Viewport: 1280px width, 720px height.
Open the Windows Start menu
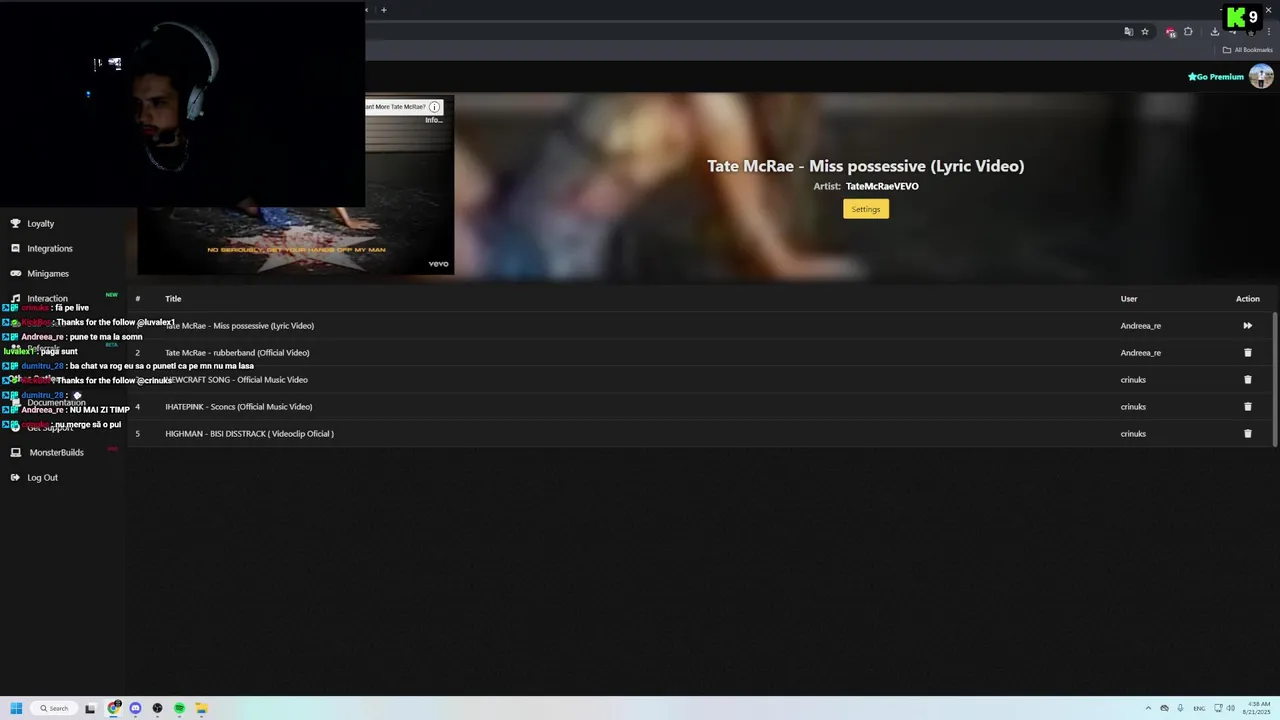[16, 708]
